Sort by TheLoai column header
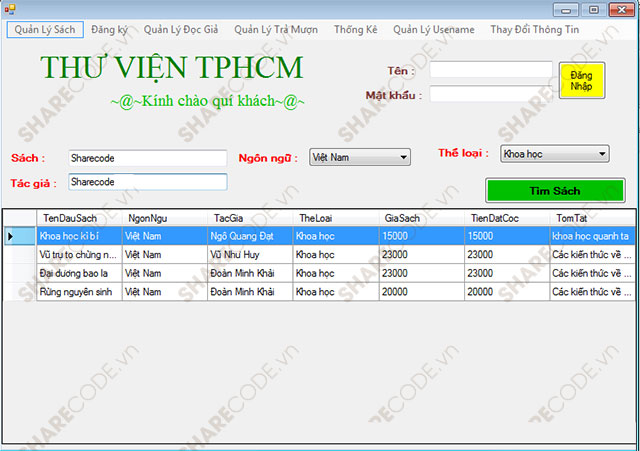 click(336, 218)
